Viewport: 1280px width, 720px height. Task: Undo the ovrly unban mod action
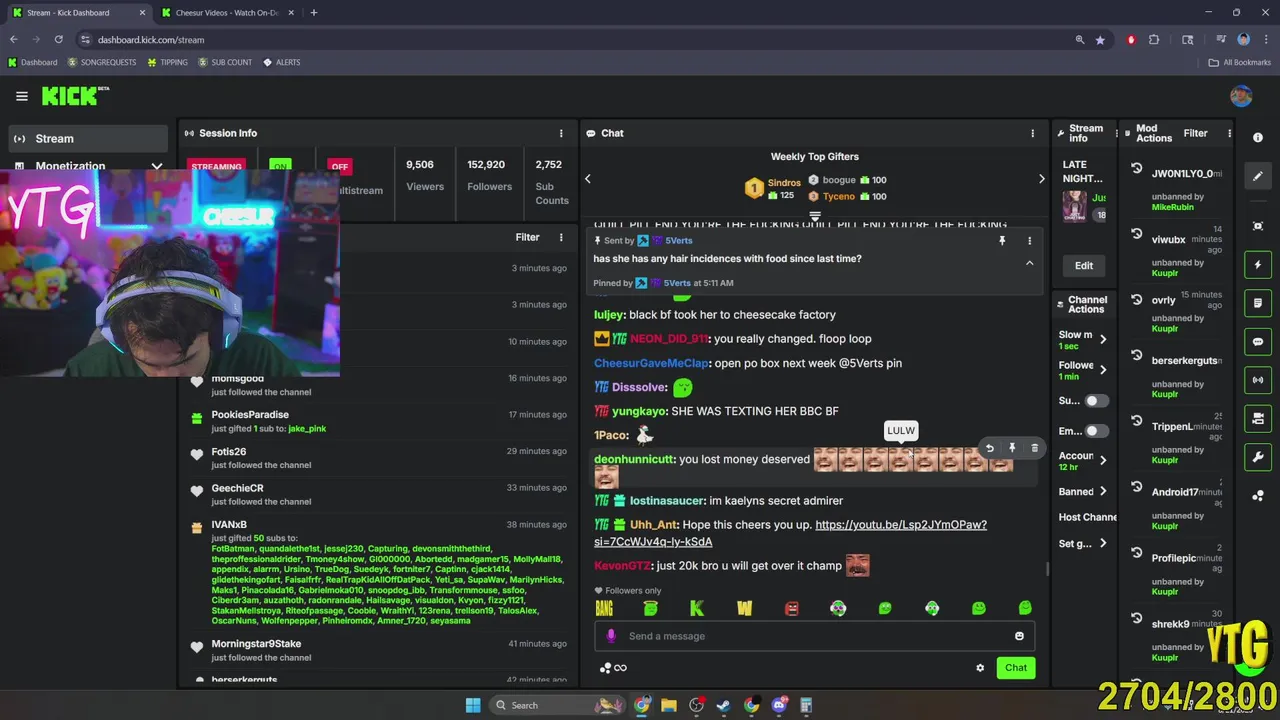tap(1137, 299)
